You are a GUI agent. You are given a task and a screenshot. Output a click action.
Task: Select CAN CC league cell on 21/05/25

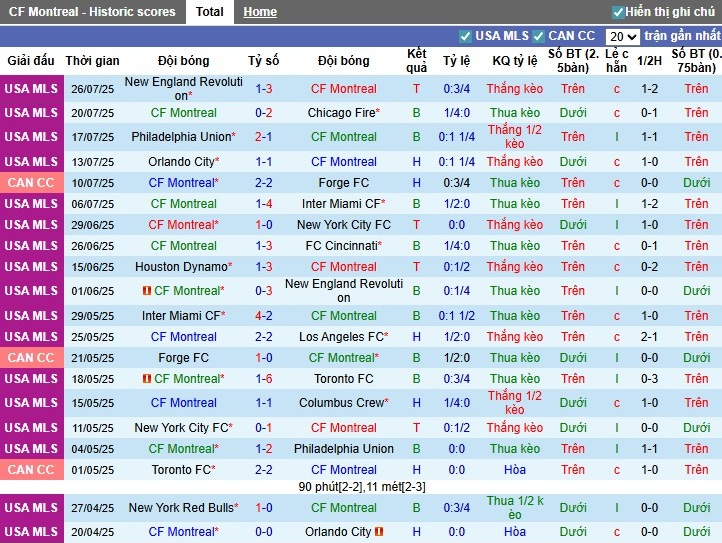(x=32, y=358)
